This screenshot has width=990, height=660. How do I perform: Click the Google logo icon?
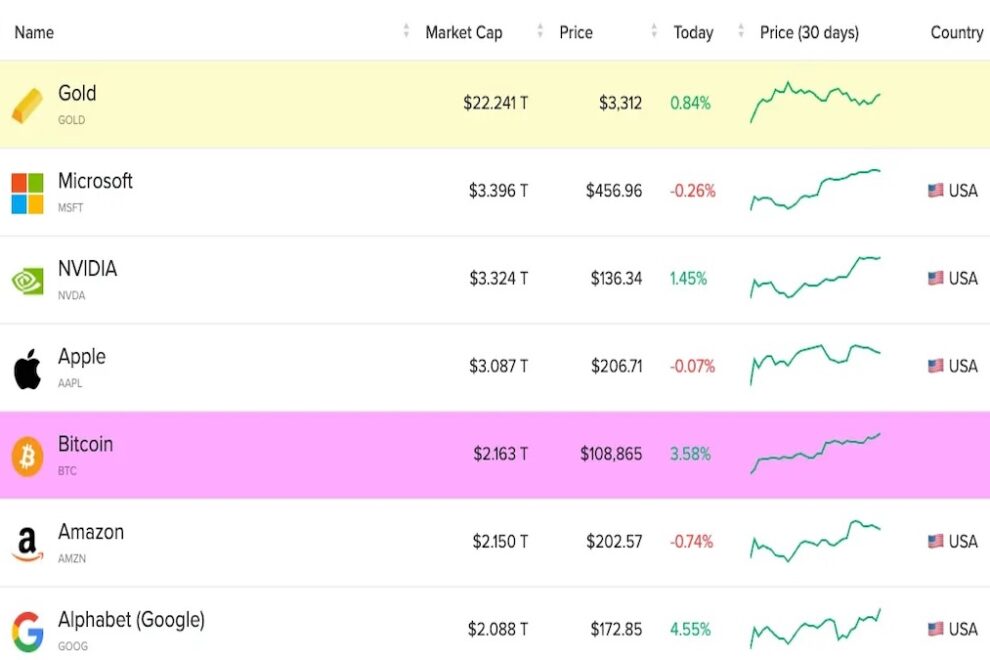pyautogui.click(x=27, y=632)
